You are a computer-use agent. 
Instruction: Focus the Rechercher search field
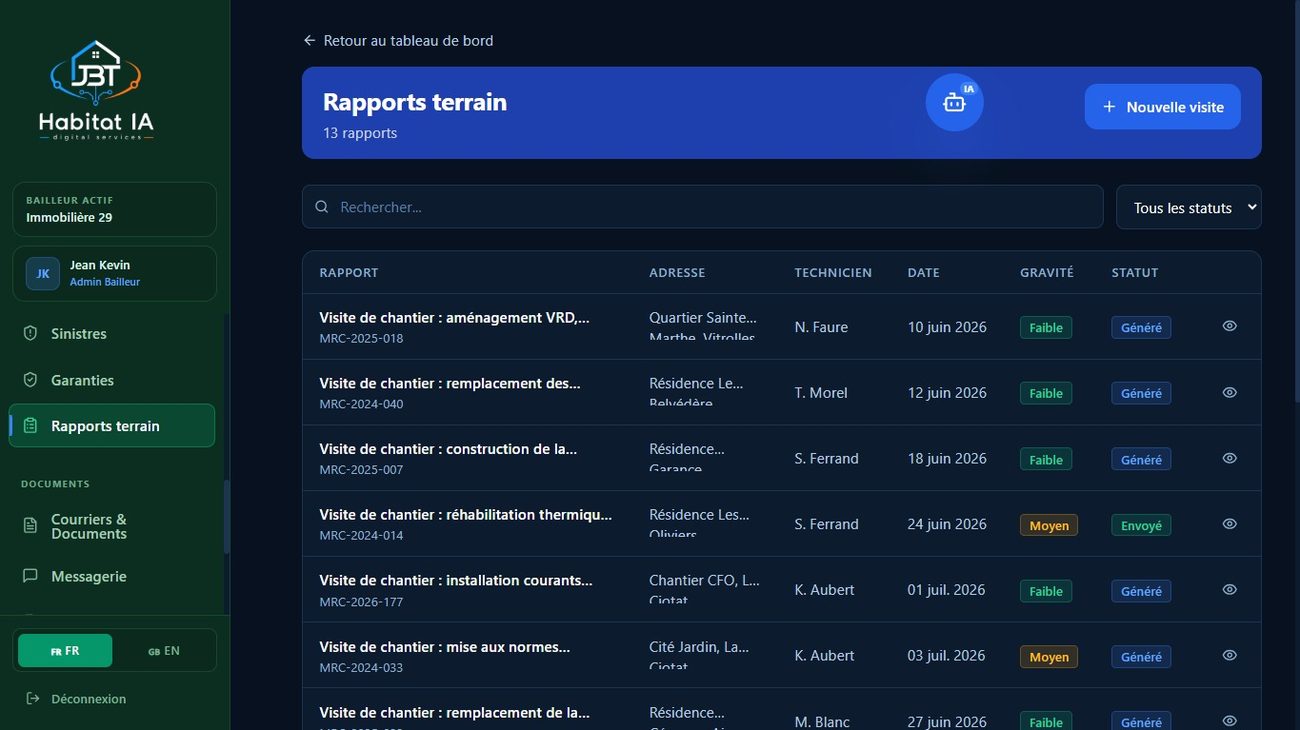(x=703, y=207)
